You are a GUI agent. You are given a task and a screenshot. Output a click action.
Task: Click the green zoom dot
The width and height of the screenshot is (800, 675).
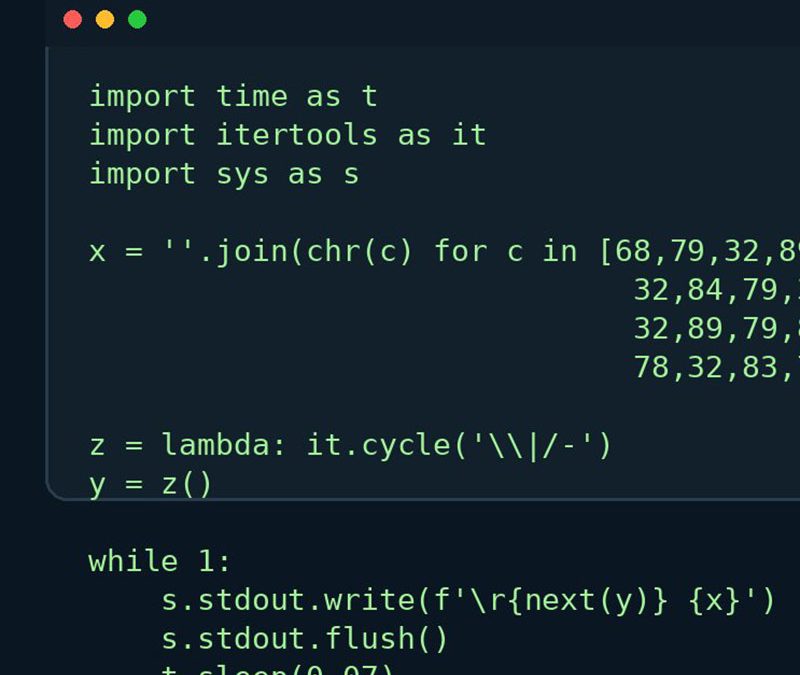pos(137,18)
